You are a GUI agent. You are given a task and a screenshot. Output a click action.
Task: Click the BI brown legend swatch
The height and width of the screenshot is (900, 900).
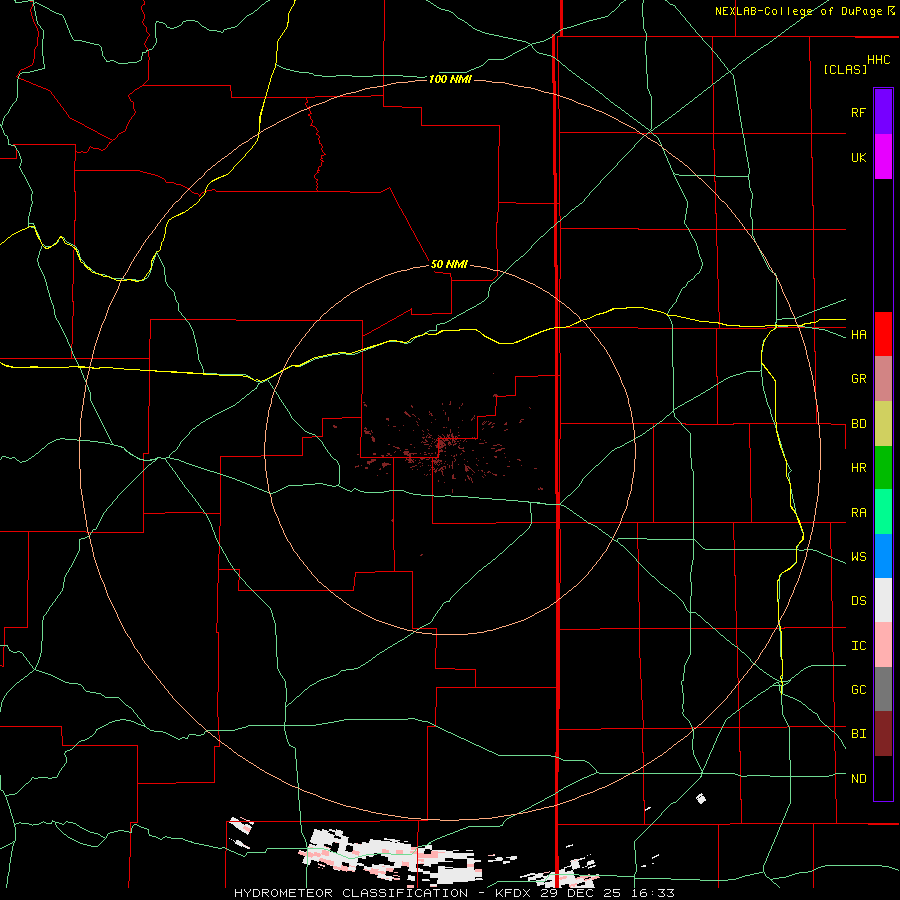pos(883,734)
